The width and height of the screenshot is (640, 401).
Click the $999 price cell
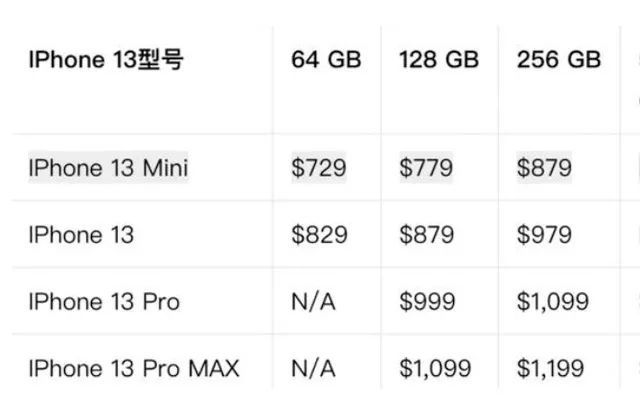(427, 302)
